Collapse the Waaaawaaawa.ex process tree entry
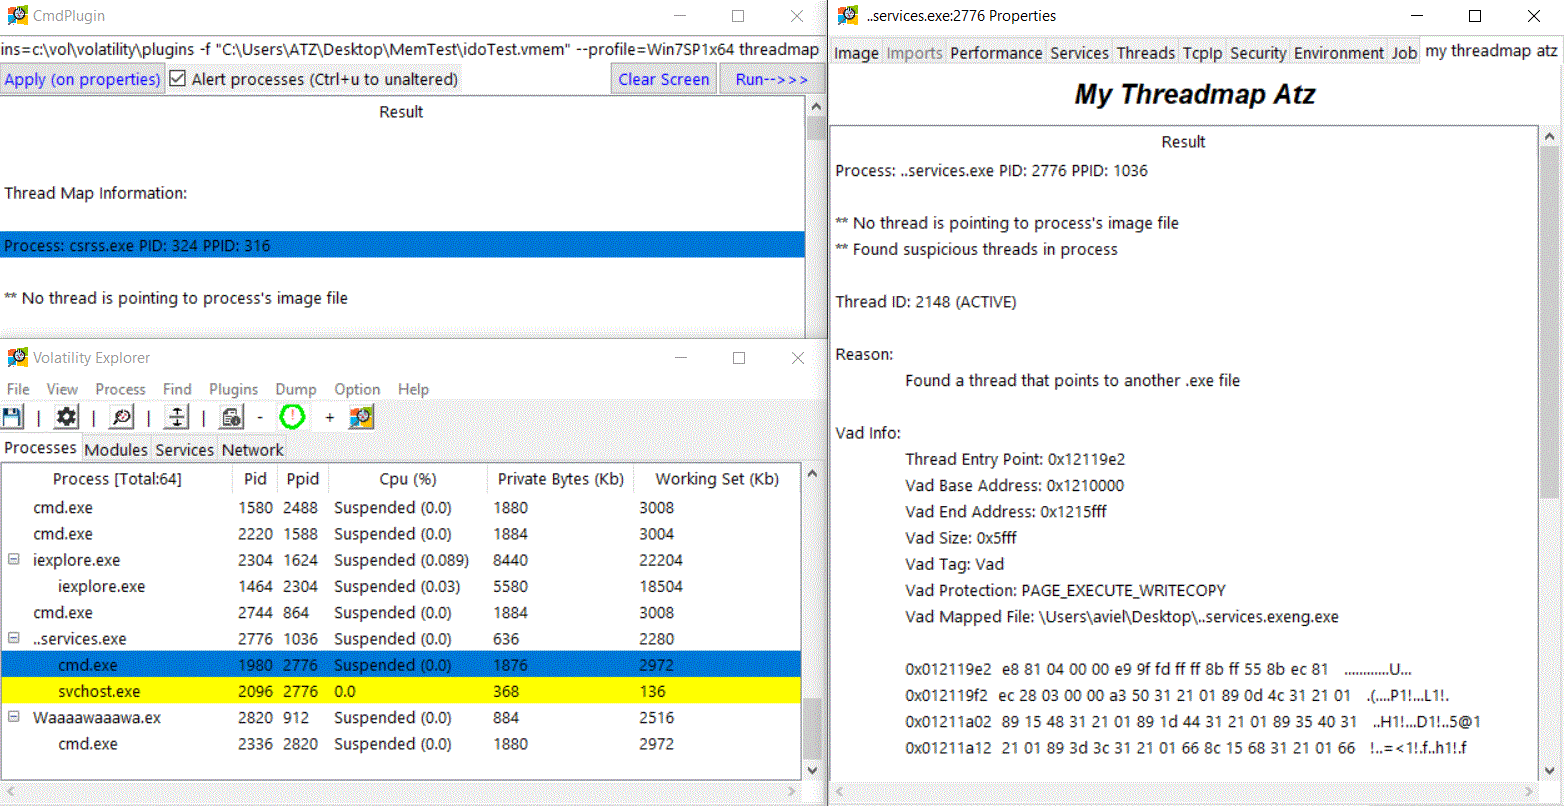 [x=13, y=717]
